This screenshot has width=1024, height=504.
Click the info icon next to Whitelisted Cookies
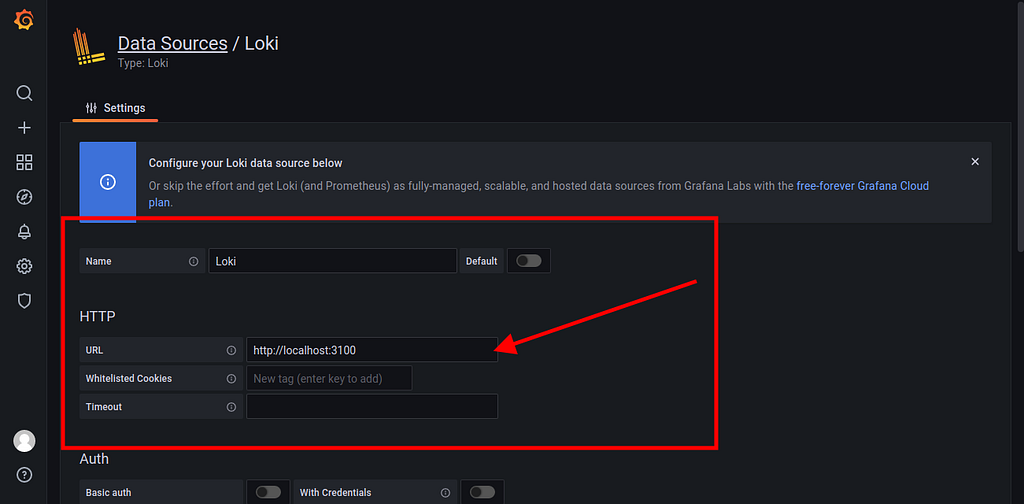(x=231, y=379)
